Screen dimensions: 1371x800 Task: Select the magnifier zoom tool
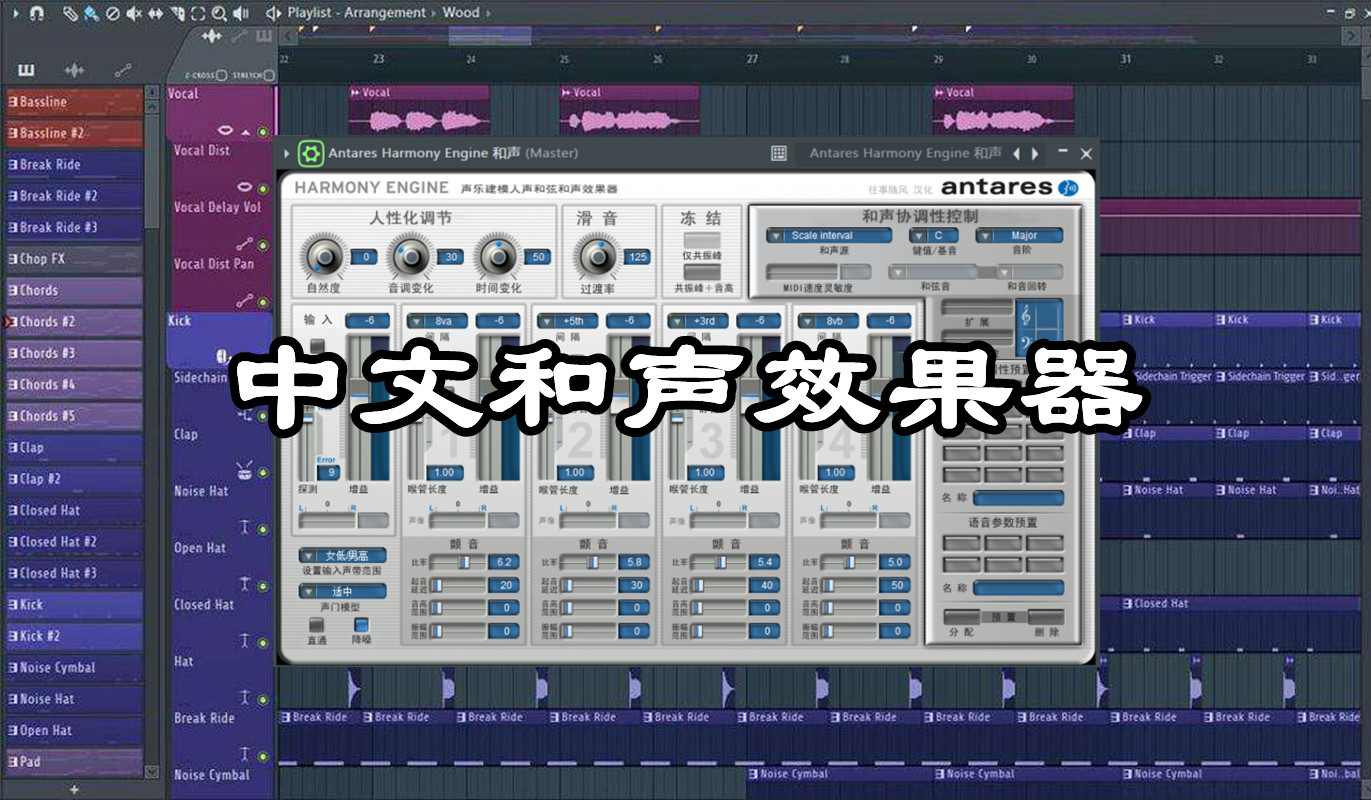tap(219, 13)
